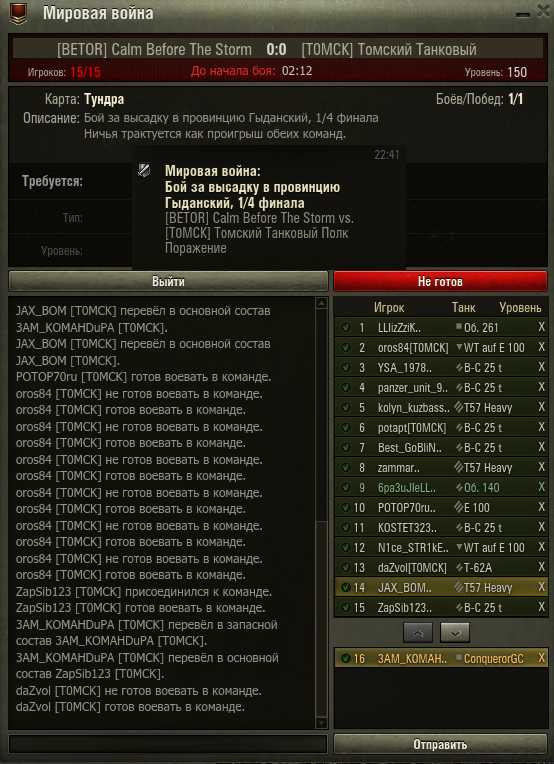Sort roster by Танк column header
The width and height of the screenshot is (554, 764).
463,307
